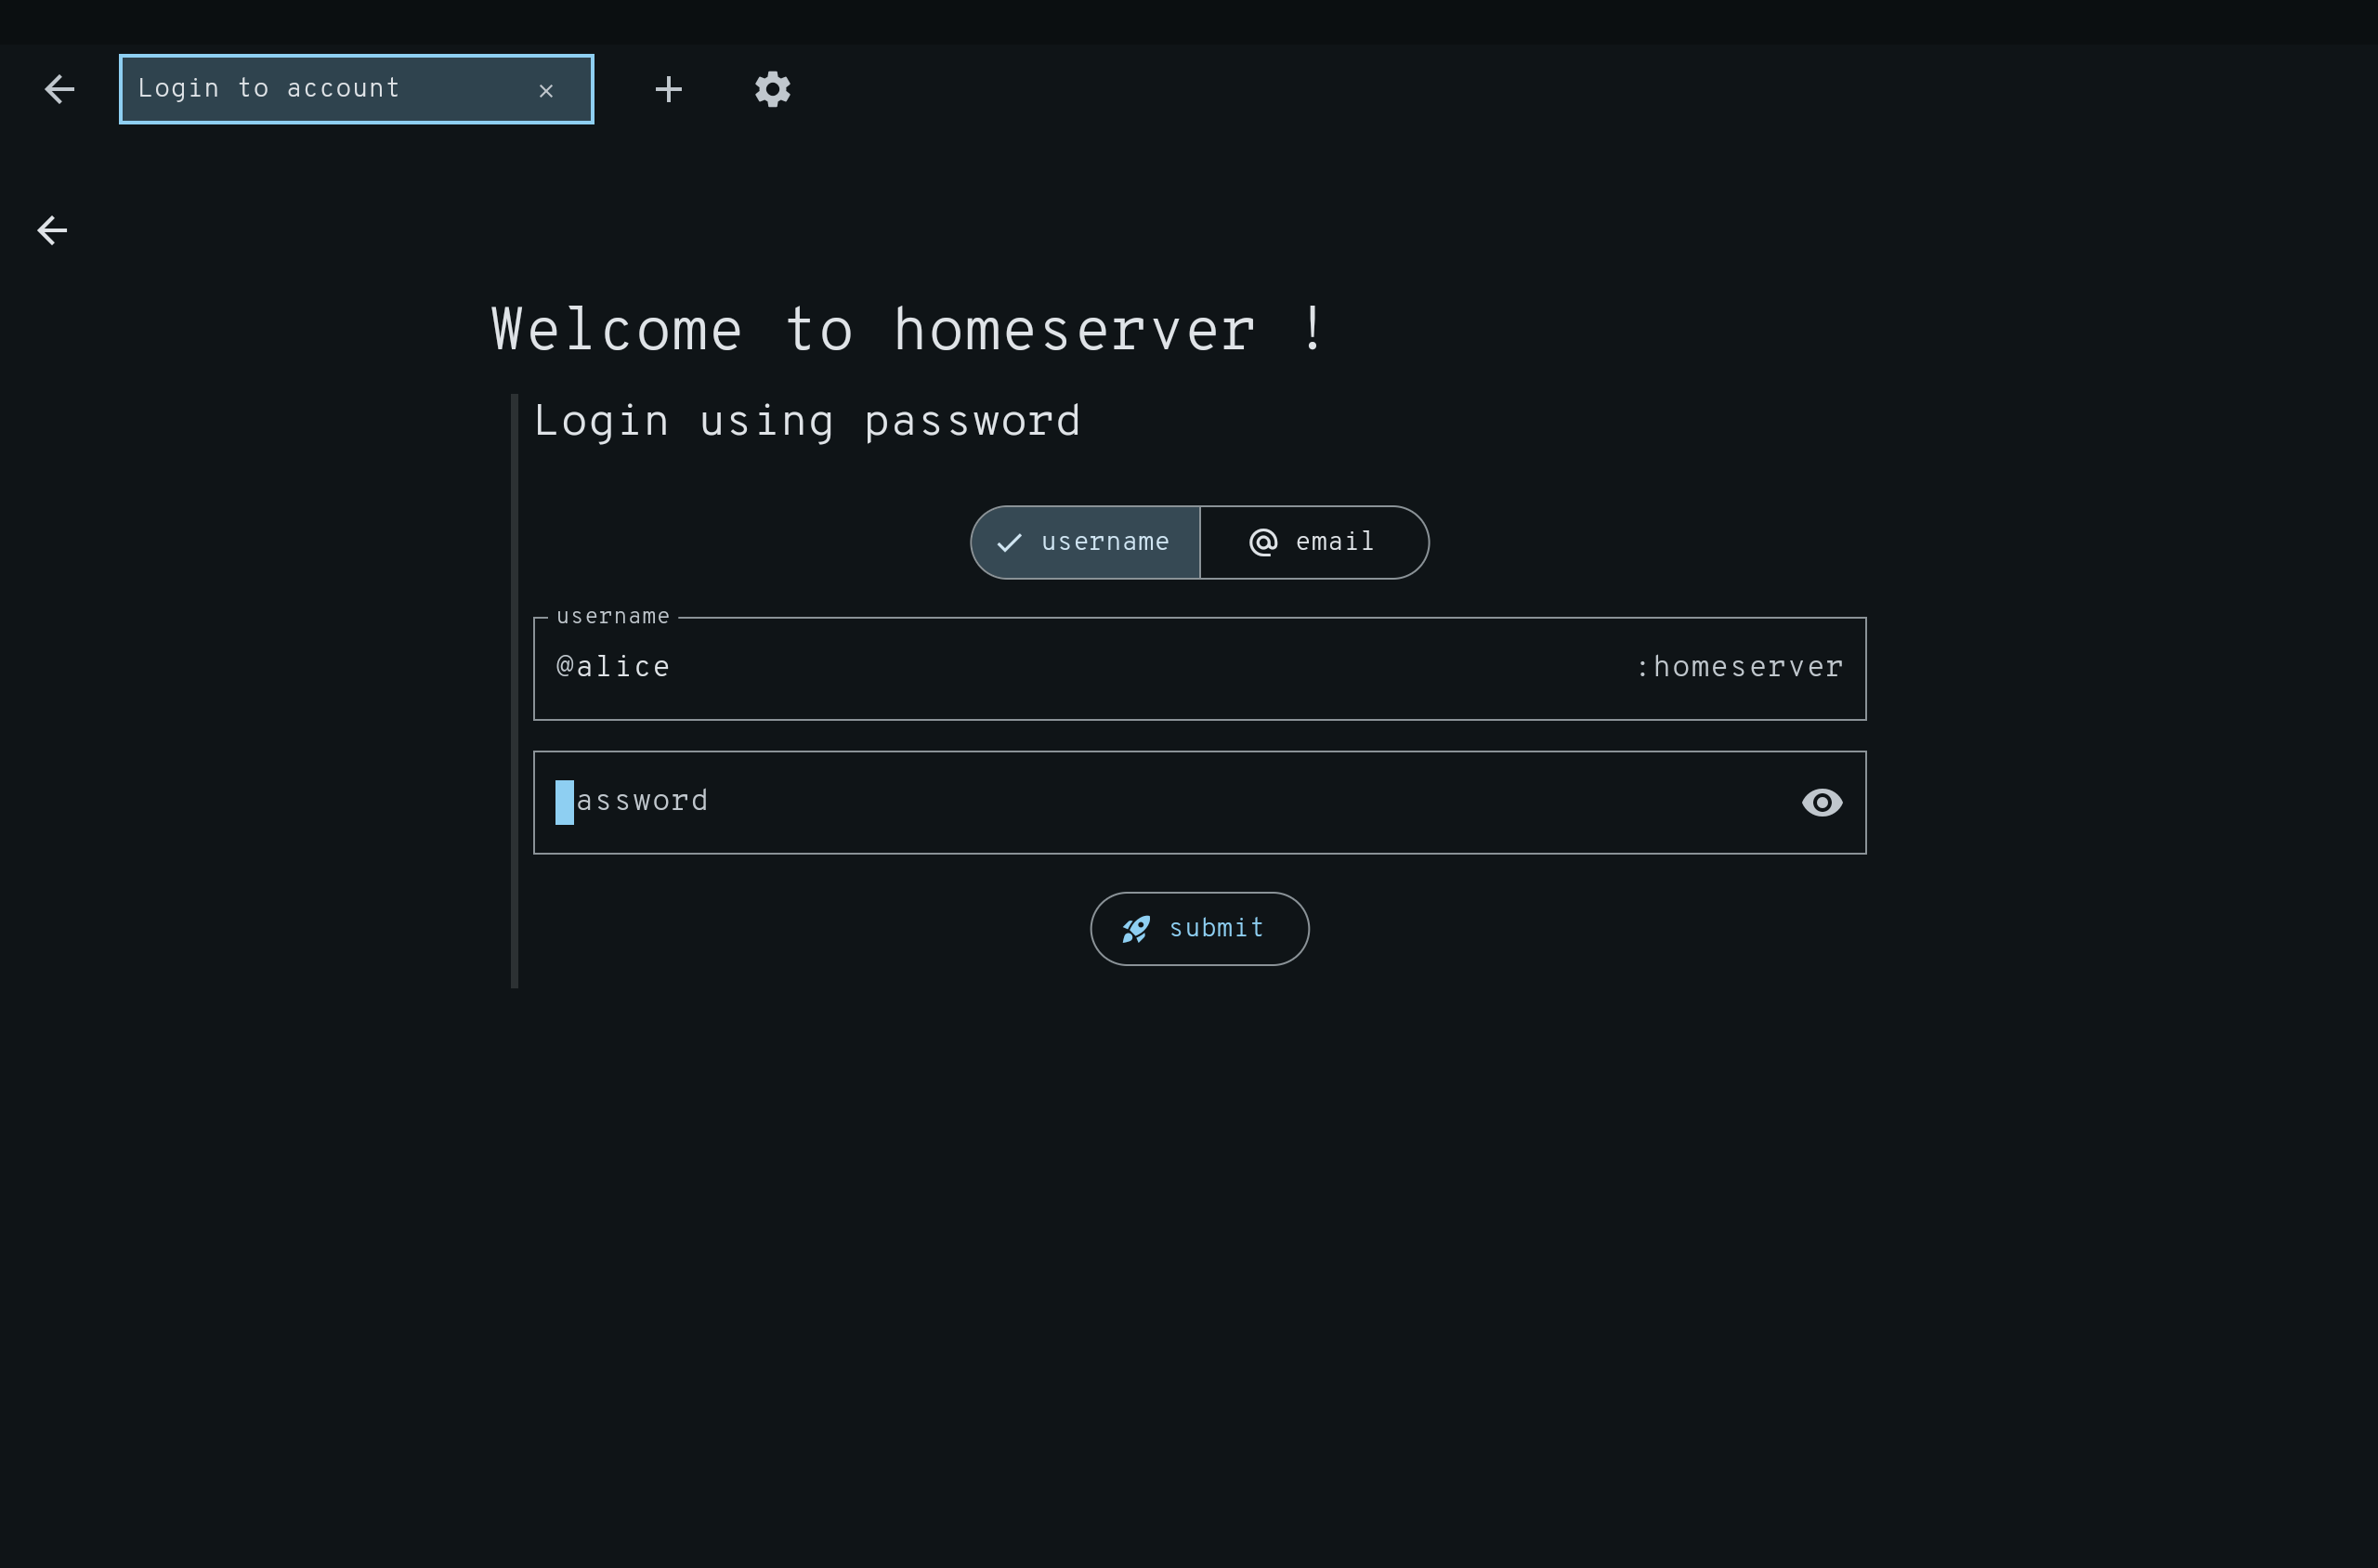Click the Welcome to homeserver heading

[908, 330]
